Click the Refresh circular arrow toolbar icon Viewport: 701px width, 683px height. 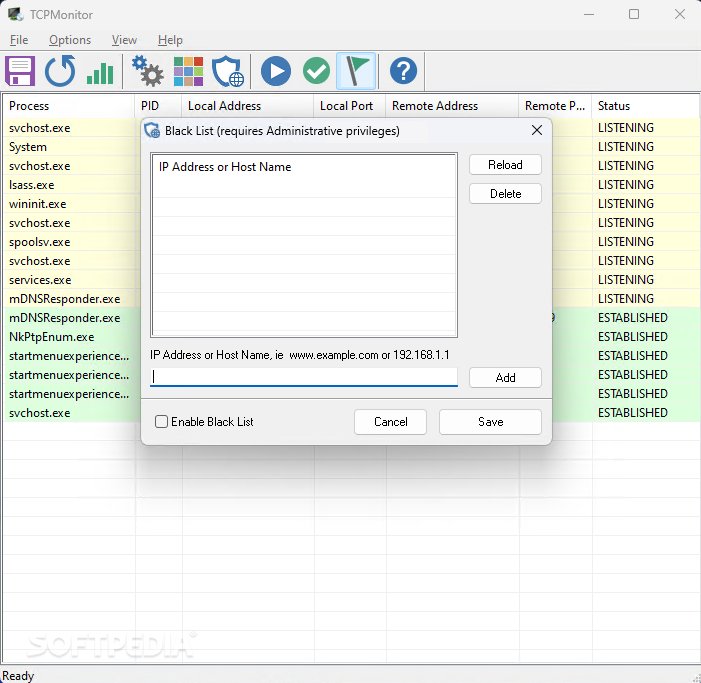(60, 71)
